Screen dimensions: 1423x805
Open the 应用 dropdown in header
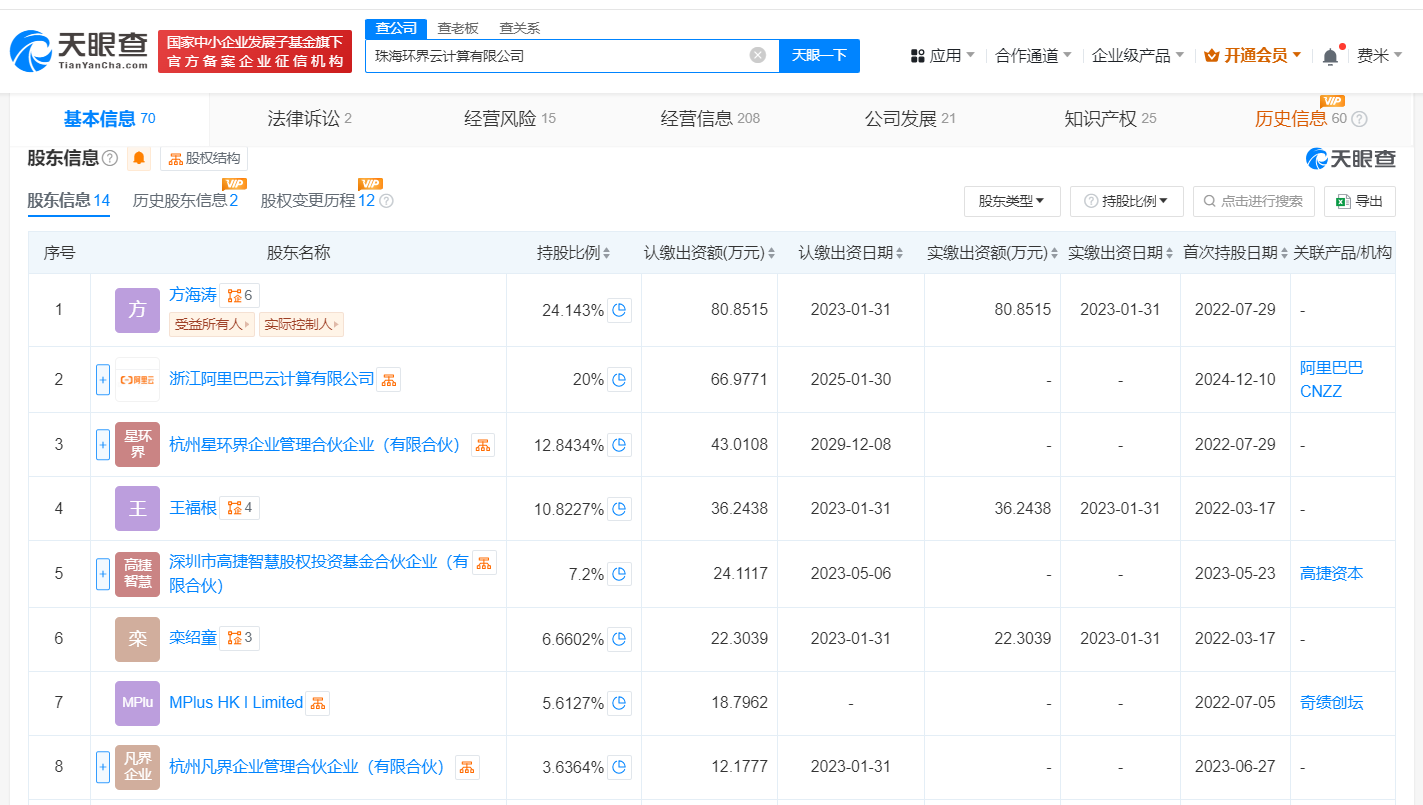pos(942,56)
